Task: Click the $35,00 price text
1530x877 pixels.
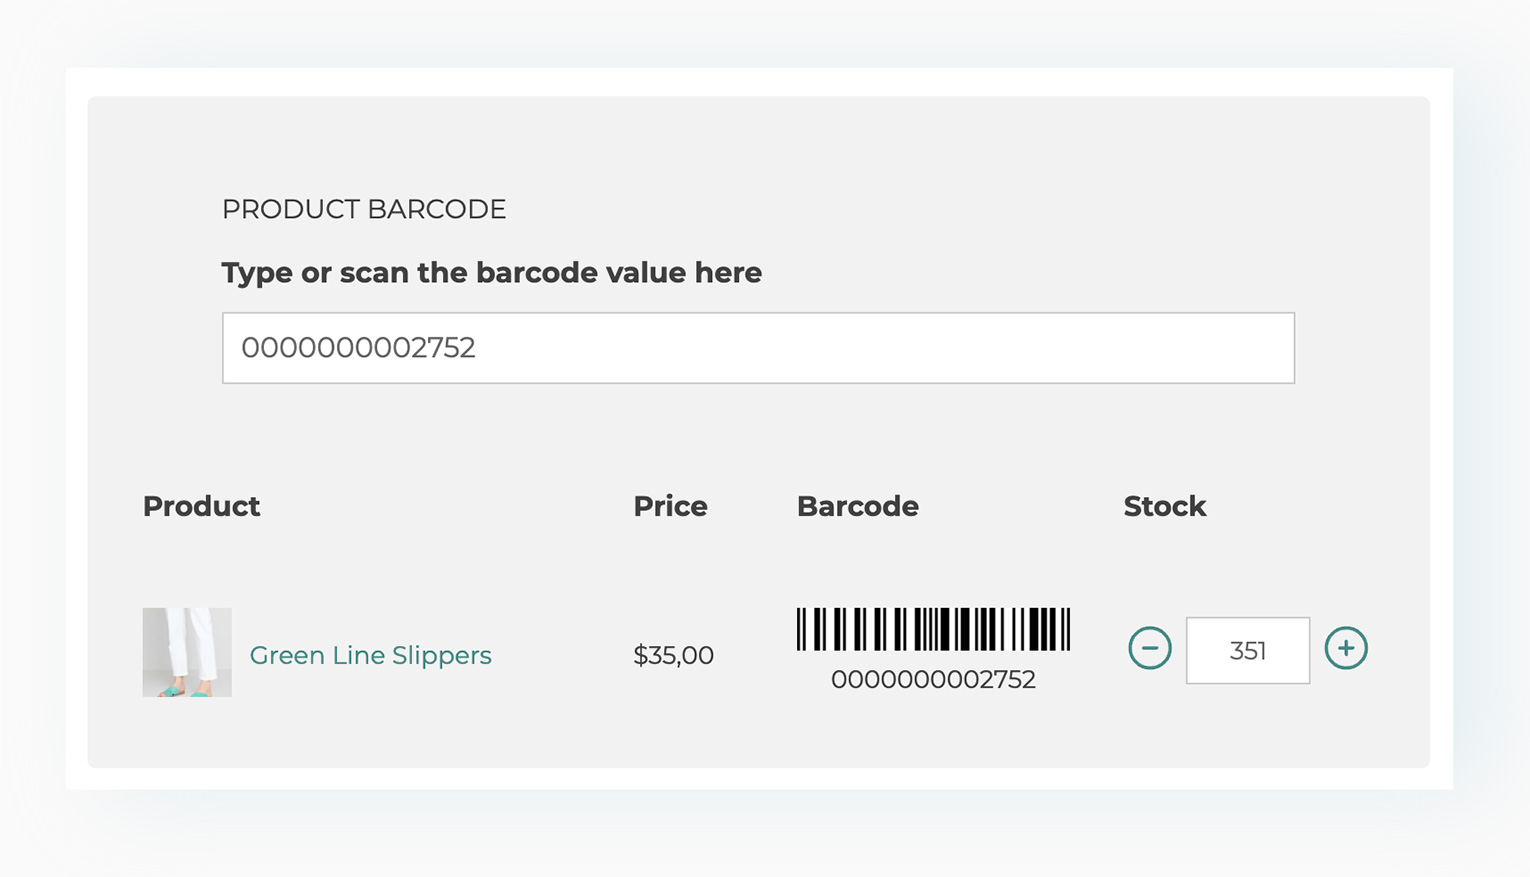Action: [672, 655]
